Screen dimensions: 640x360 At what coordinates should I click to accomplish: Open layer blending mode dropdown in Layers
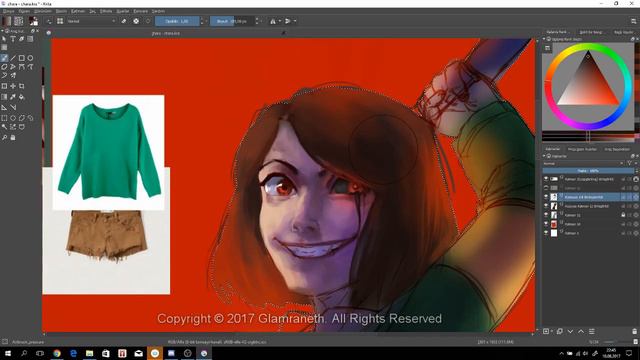pyautogui.click(x=583, y=164)
